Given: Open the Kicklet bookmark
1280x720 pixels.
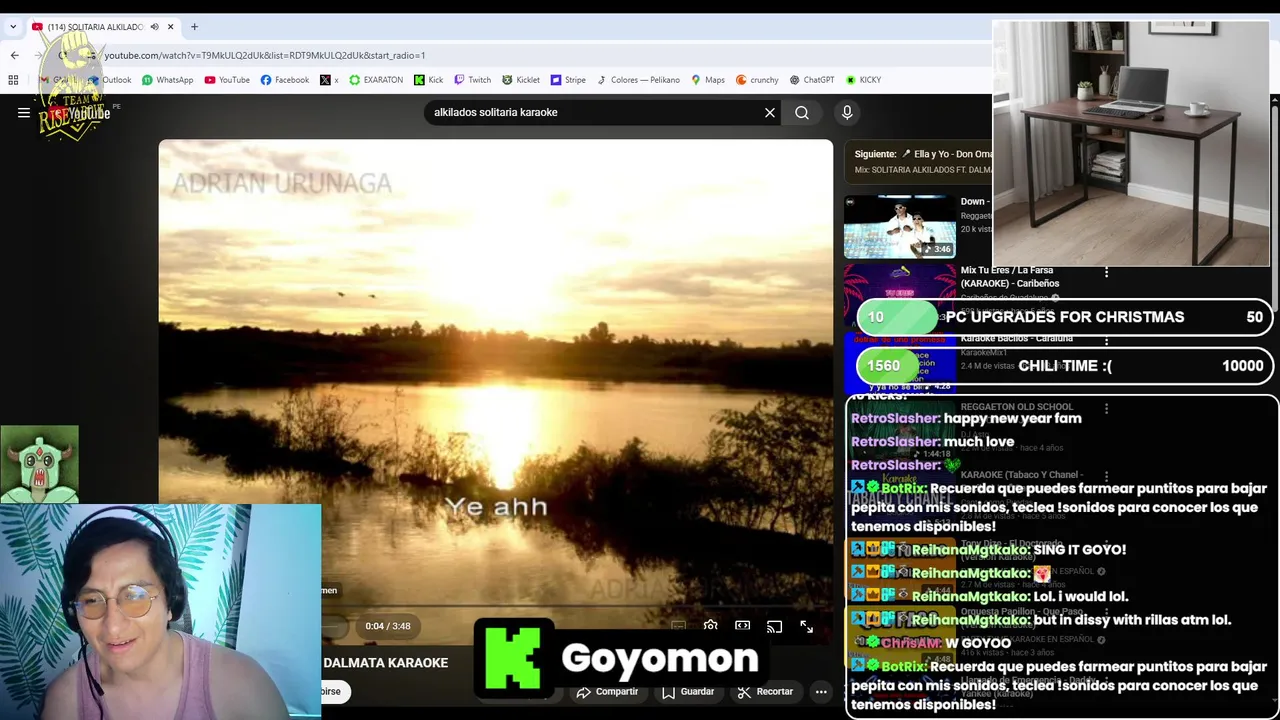Looking at the screenshot, I should [x=521, y=80].
